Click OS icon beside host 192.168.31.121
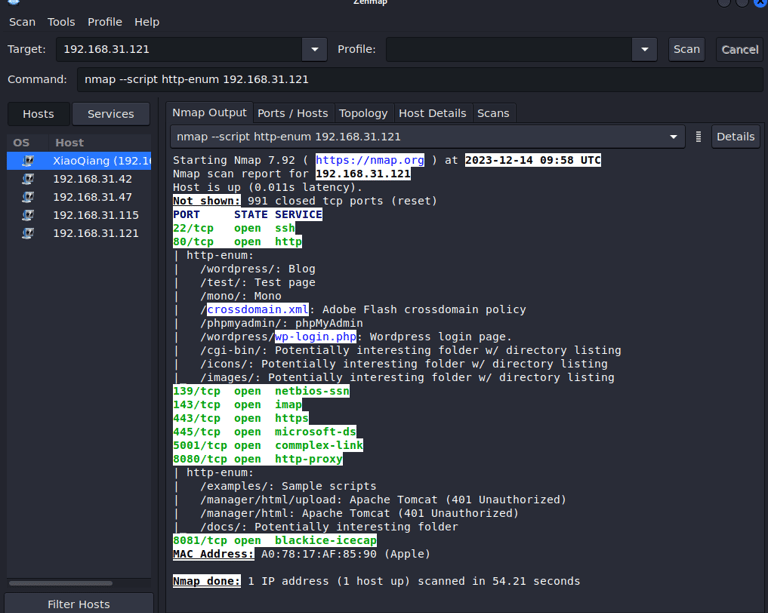The image size is (768, 613). point(28,233)
